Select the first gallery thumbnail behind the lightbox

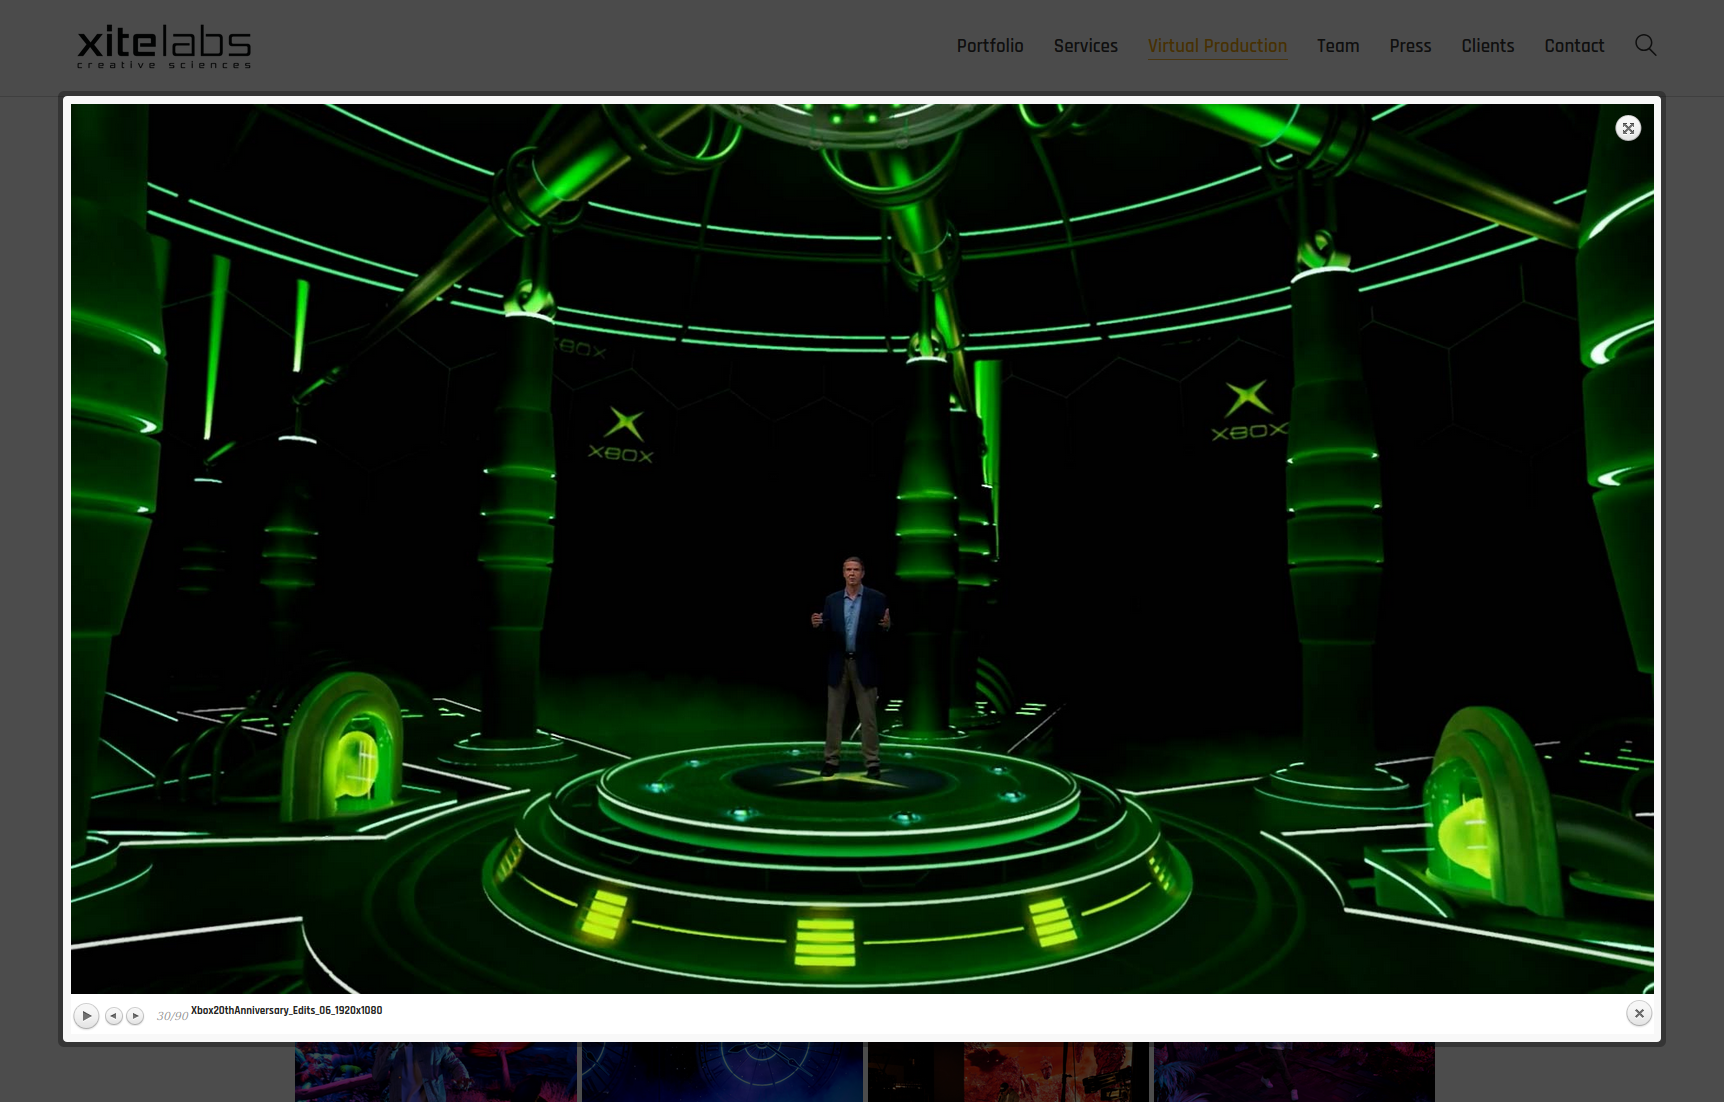[x=436, y=1072]
